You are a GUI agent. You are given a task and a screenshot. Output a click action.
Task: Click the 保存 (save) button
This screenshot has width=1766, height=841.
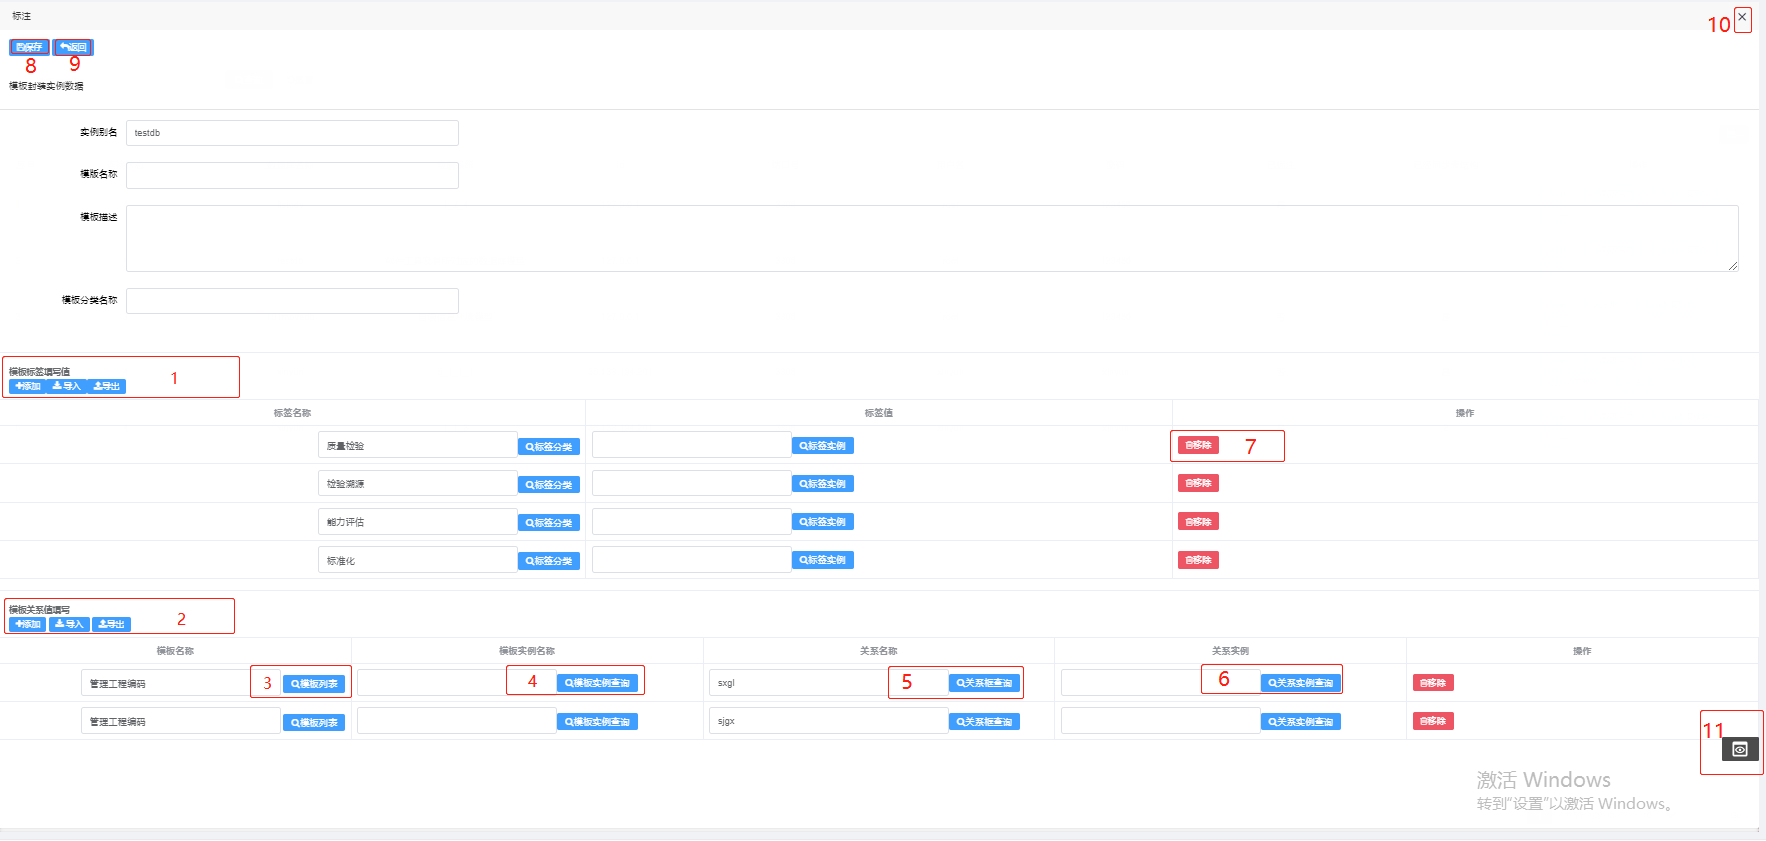click(29, 47)
